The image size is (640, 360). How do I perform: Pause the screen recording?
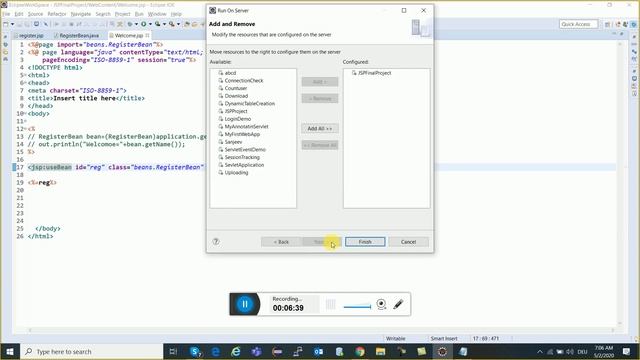click(x=245, y=304)
